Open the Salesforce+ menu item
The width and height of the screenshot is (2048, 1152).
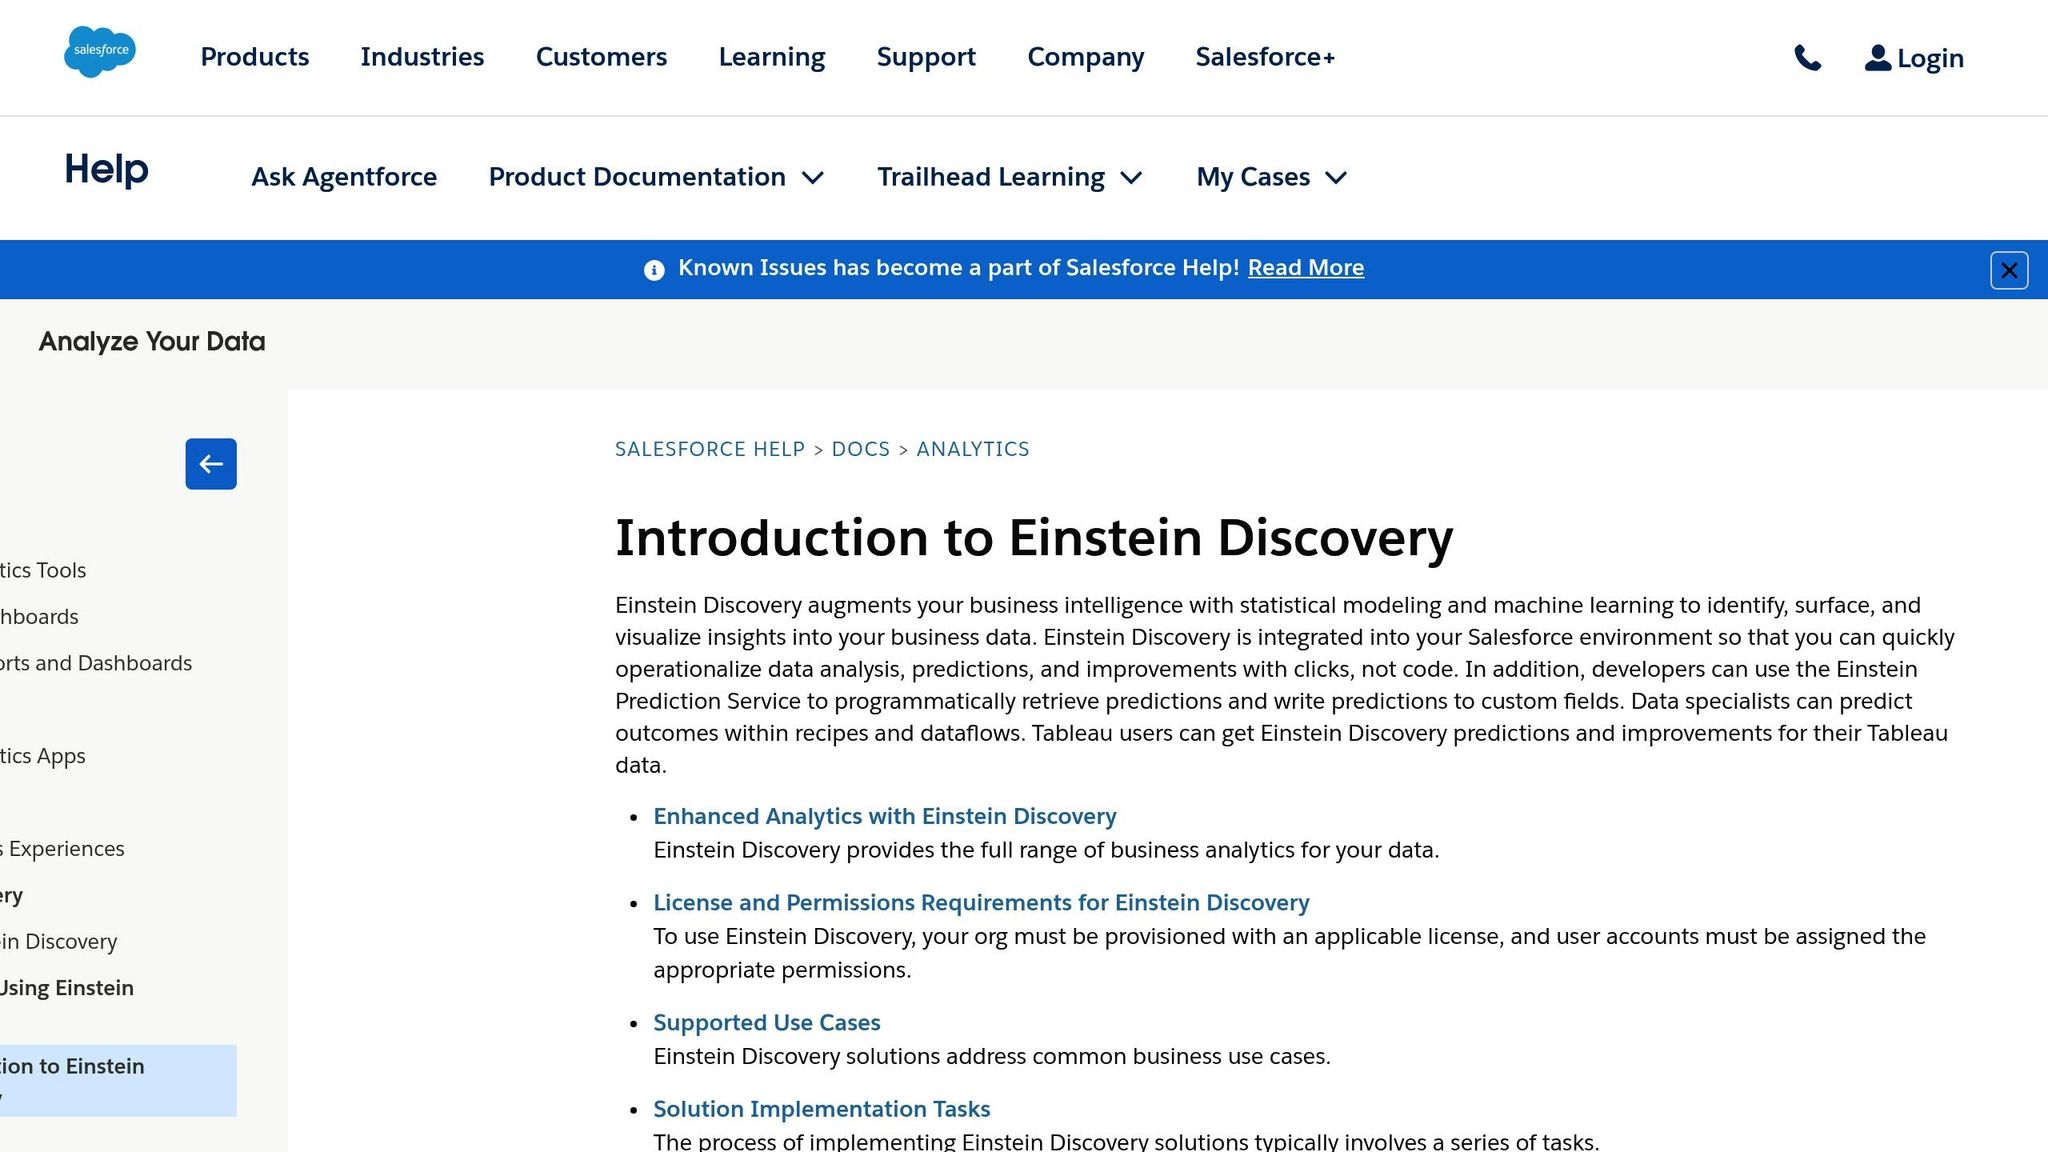(x=1265, y=57)
